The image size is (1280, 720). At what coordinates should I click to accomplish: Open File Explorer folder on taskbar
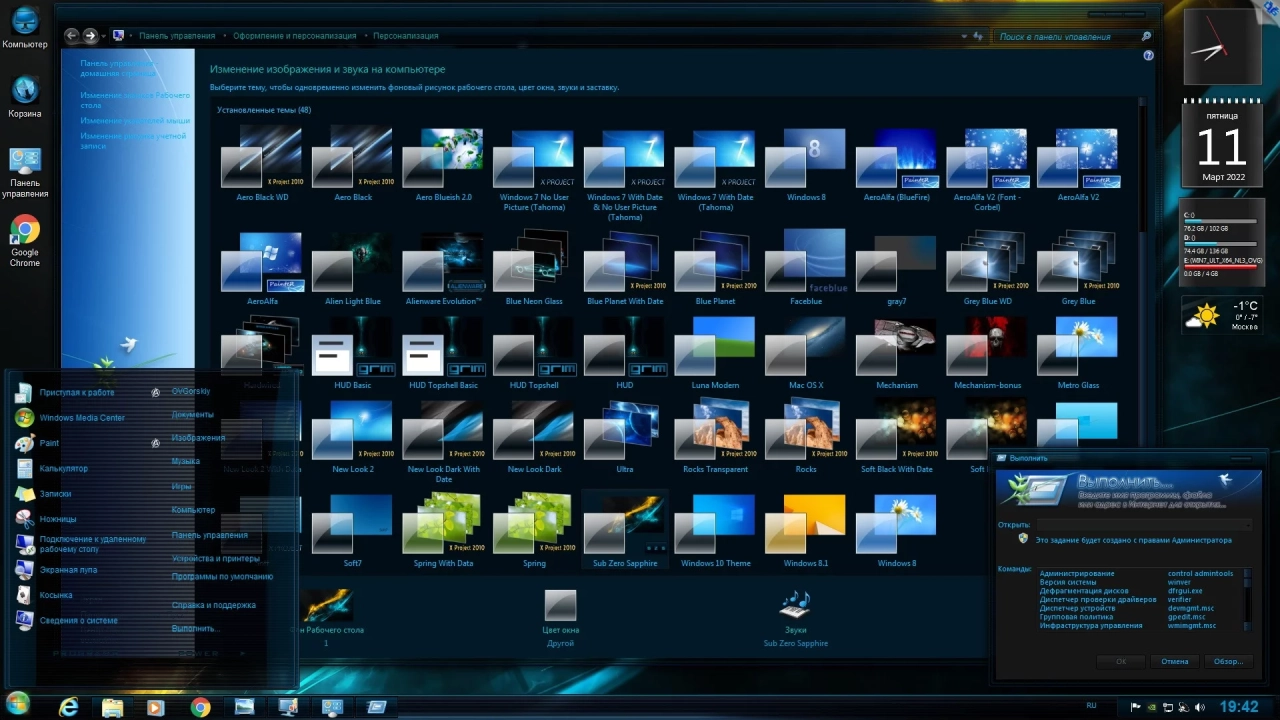coord(112,707)
